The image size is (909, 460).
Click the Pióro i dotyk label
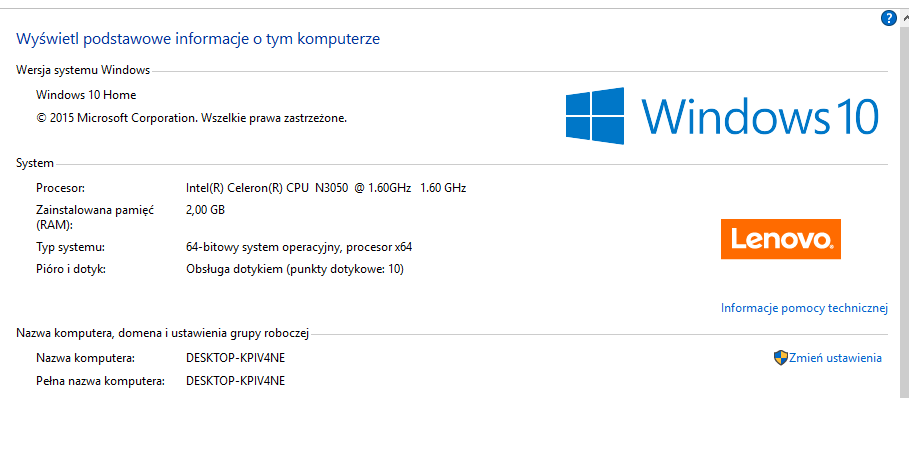(71, 269)
